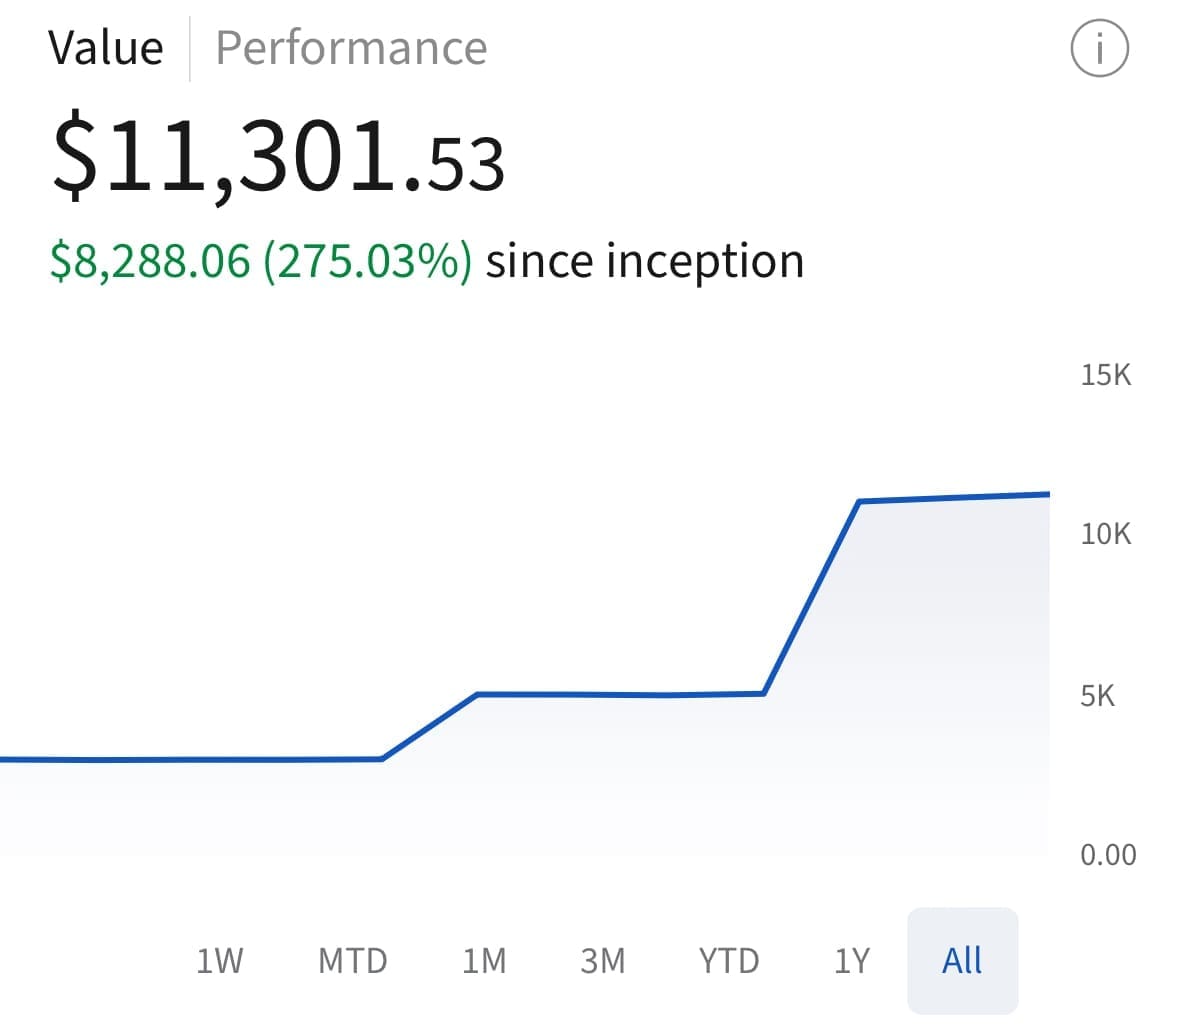Select the All time range
Screen dimensions: 1179x1036
(962, 961)
